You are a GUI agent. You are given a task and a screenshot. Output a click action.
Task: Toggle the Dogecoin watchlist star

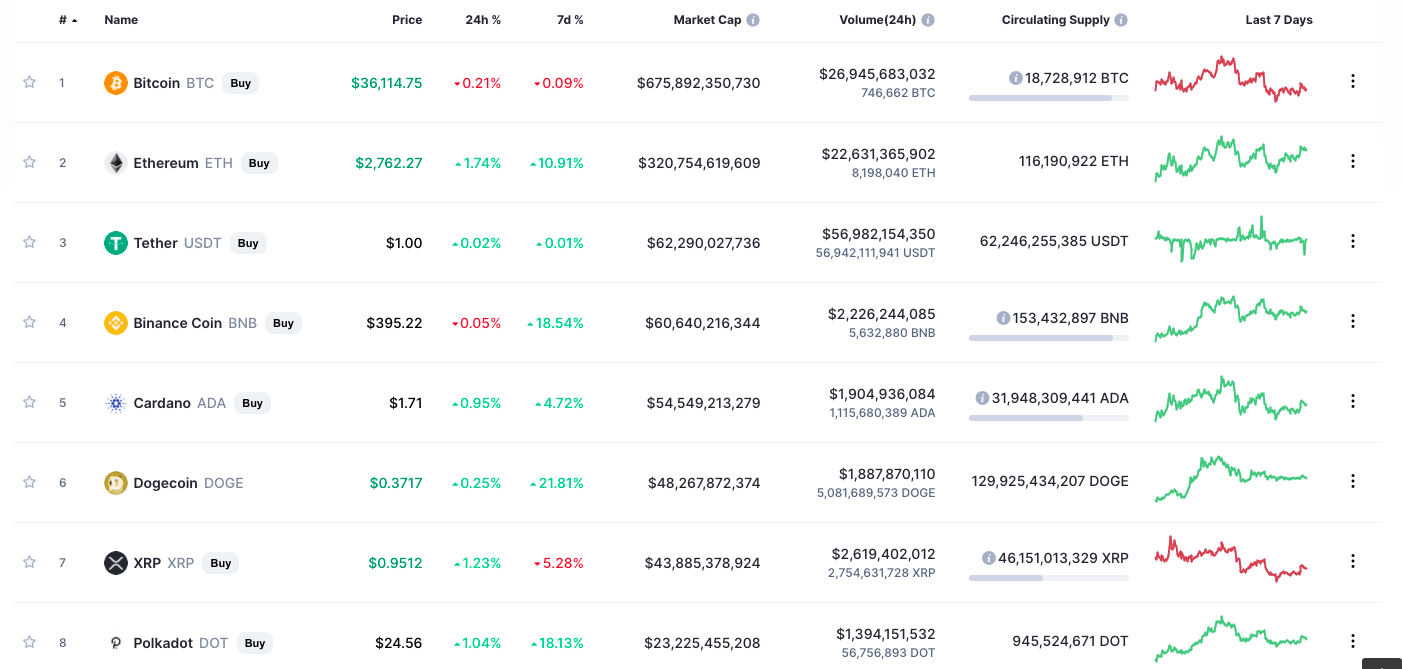click(x=30, y=482)
